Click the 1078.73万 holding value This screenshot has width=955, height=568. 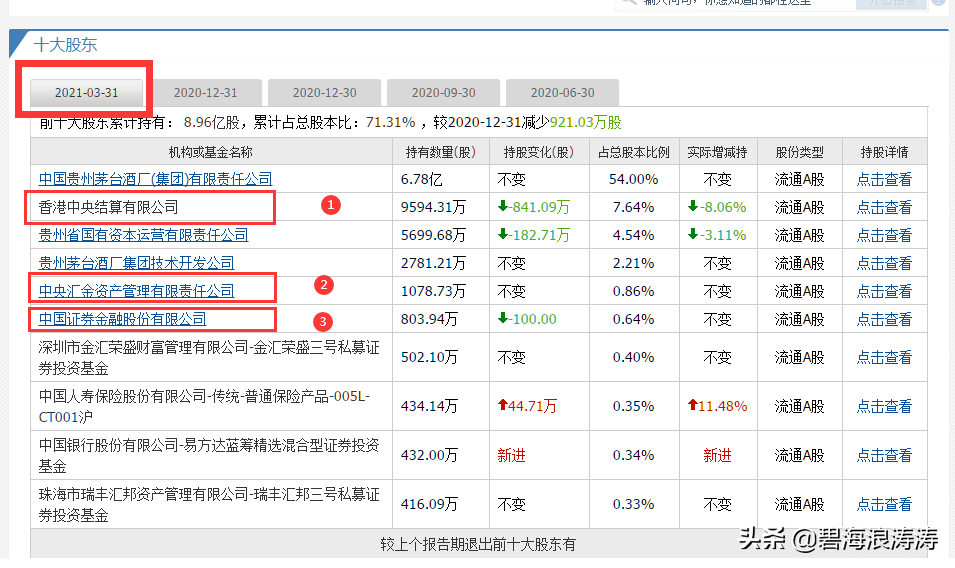pos(433,291)
